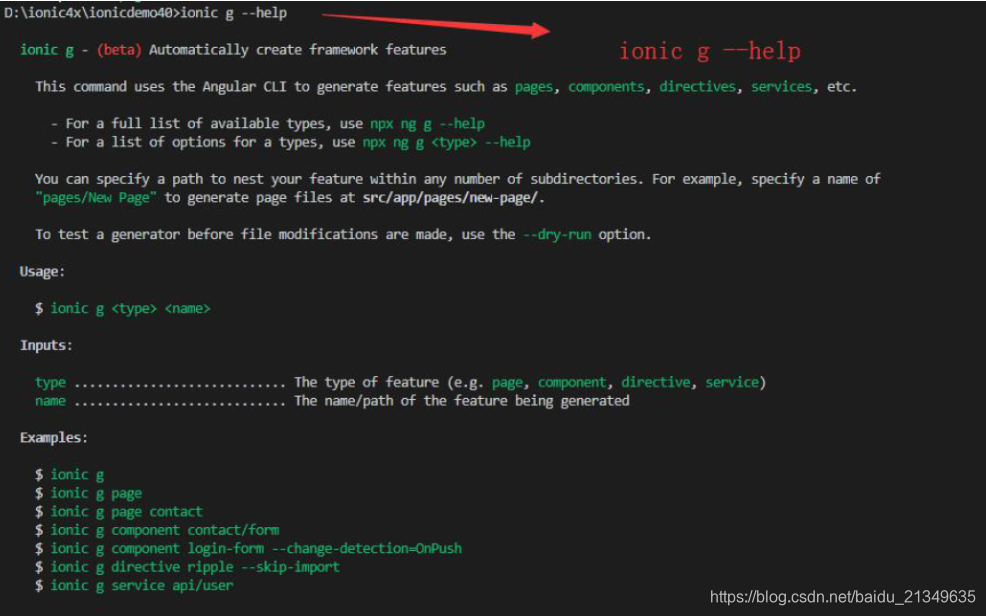Click the example line '$ ionic g' alone
The width and height of the screenshot is (986, 616).
70,475
